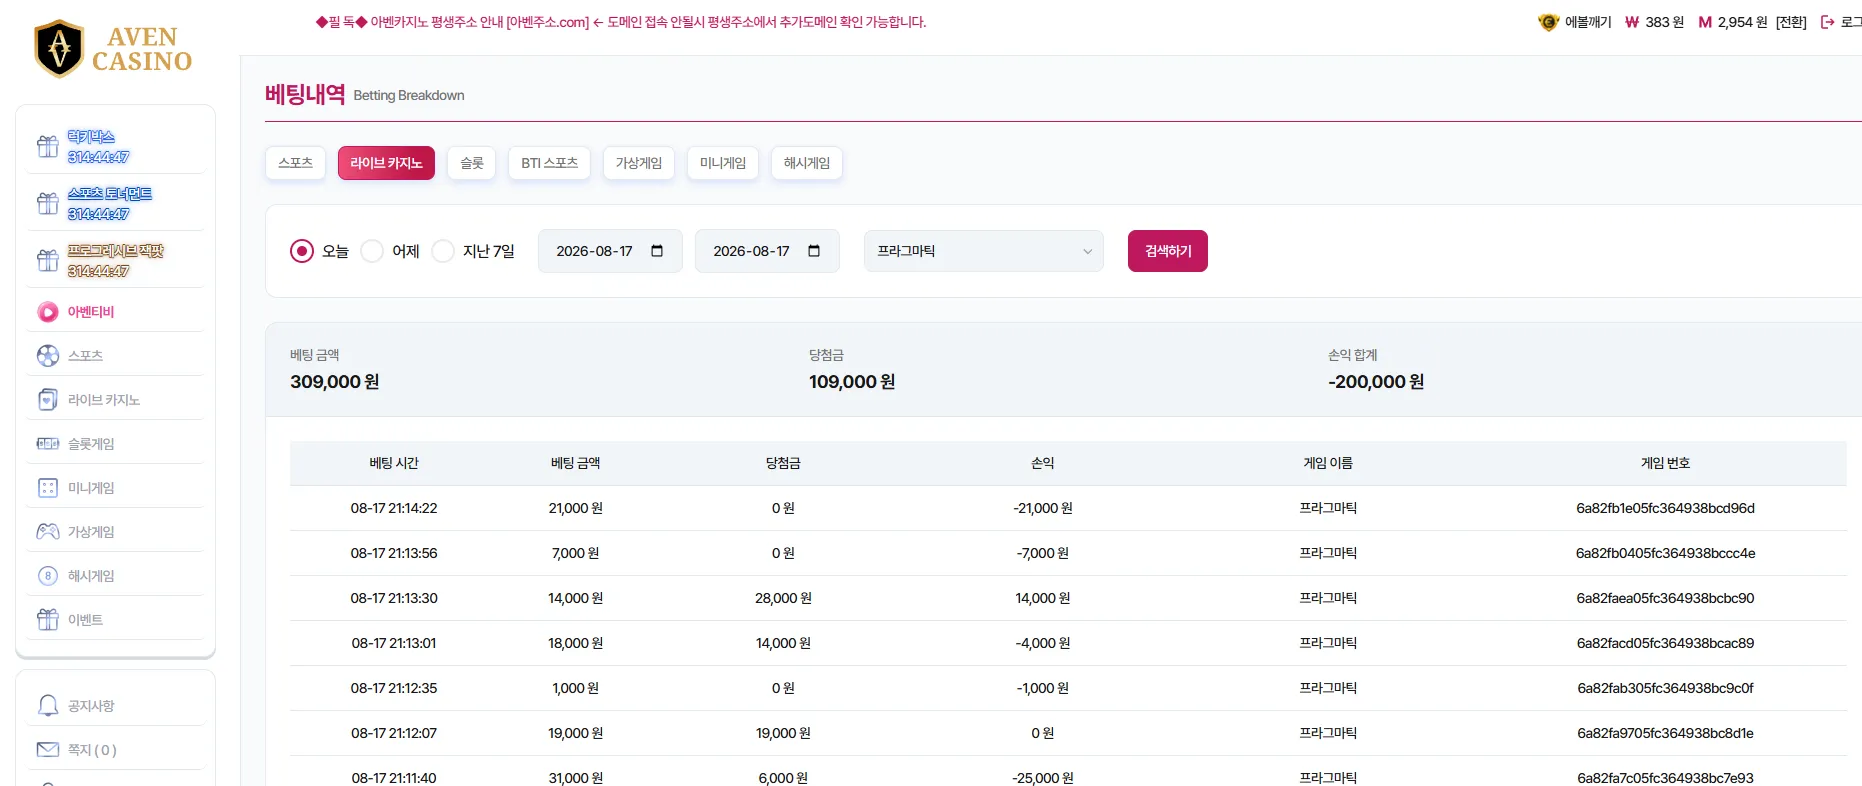Expand the 프라그마틱 provider dropdown
The height and width of the screenshot is (786, 1862).
coord(984,251)
